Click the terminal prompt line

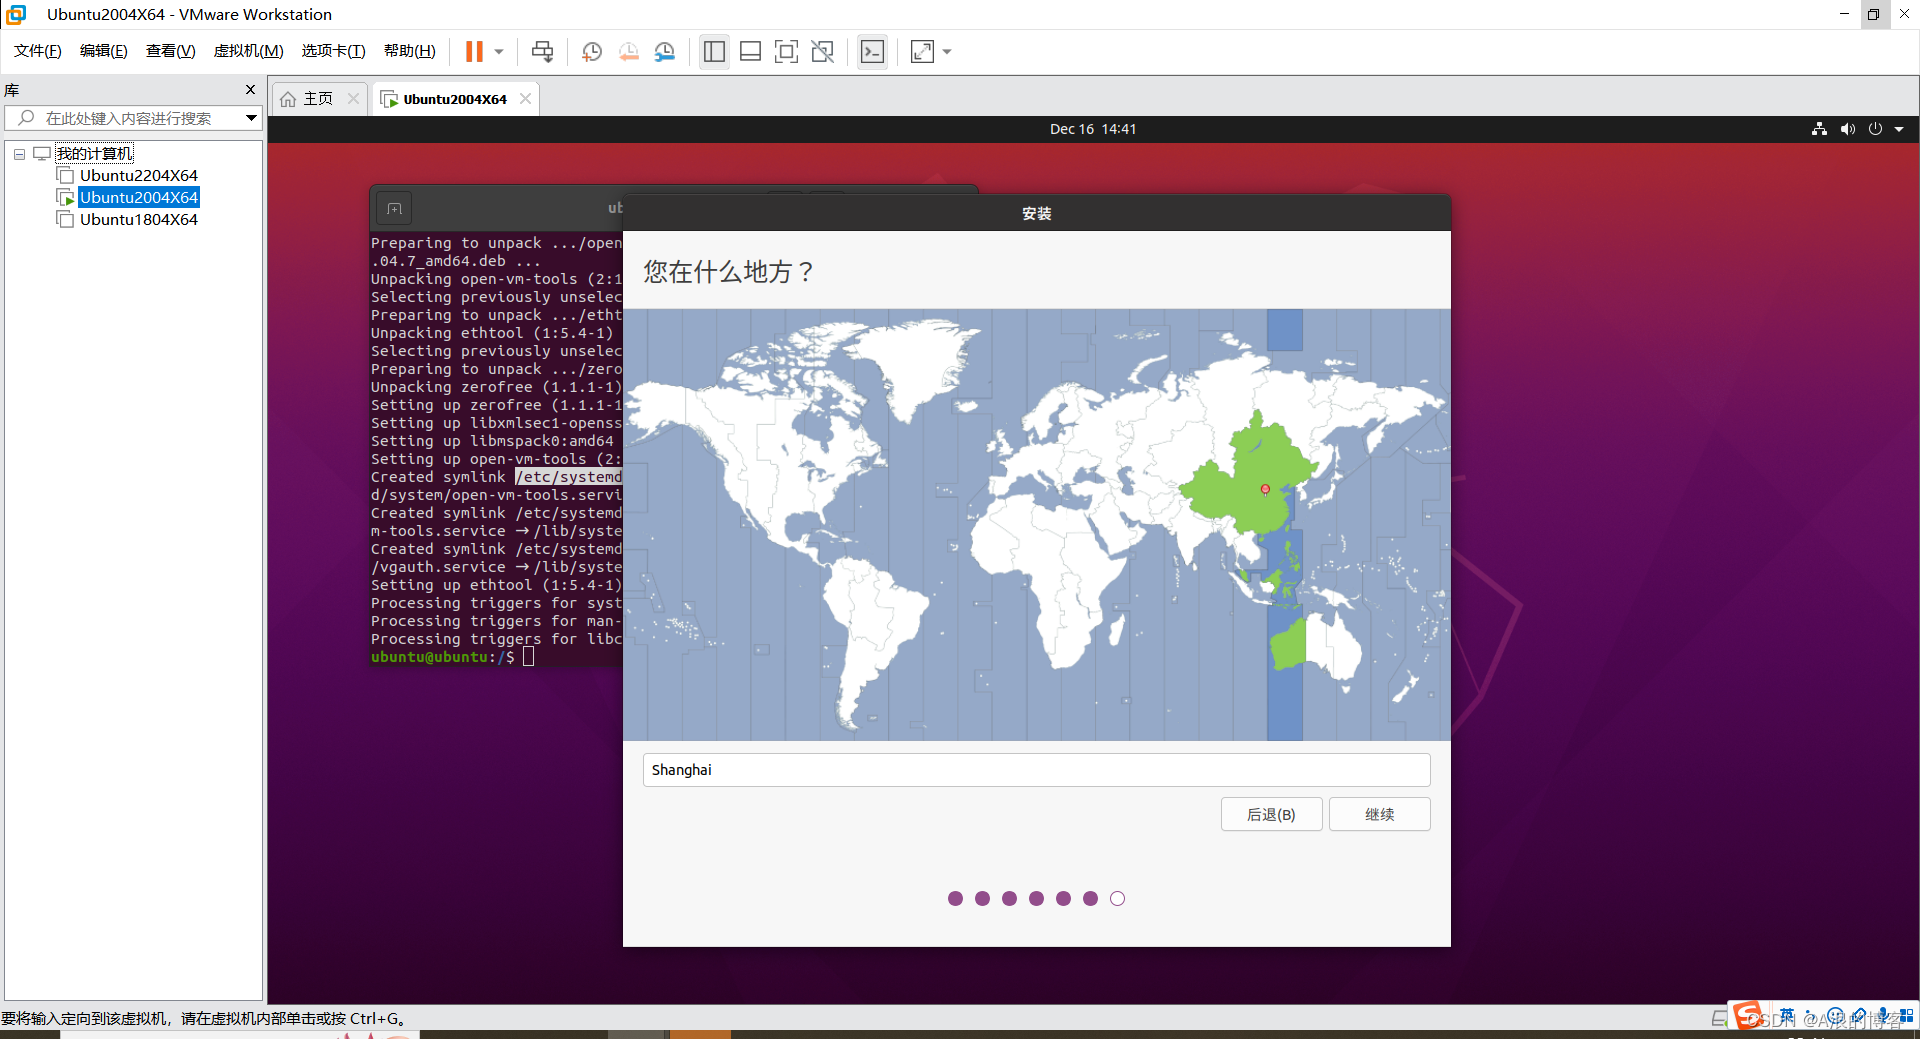point(452,657)
